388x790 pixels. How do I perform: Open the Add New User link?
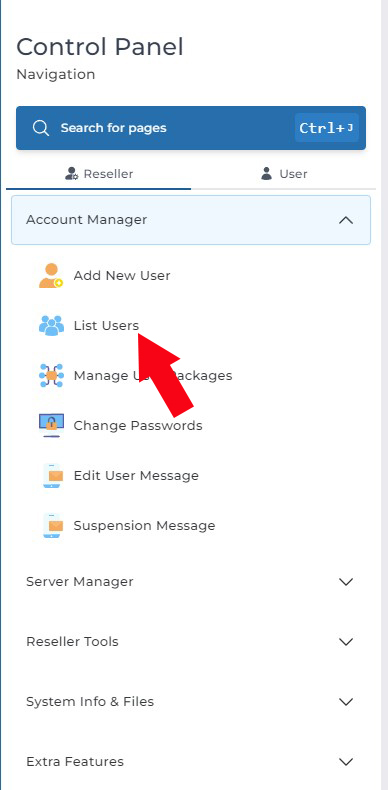click(x=122, y=276)
